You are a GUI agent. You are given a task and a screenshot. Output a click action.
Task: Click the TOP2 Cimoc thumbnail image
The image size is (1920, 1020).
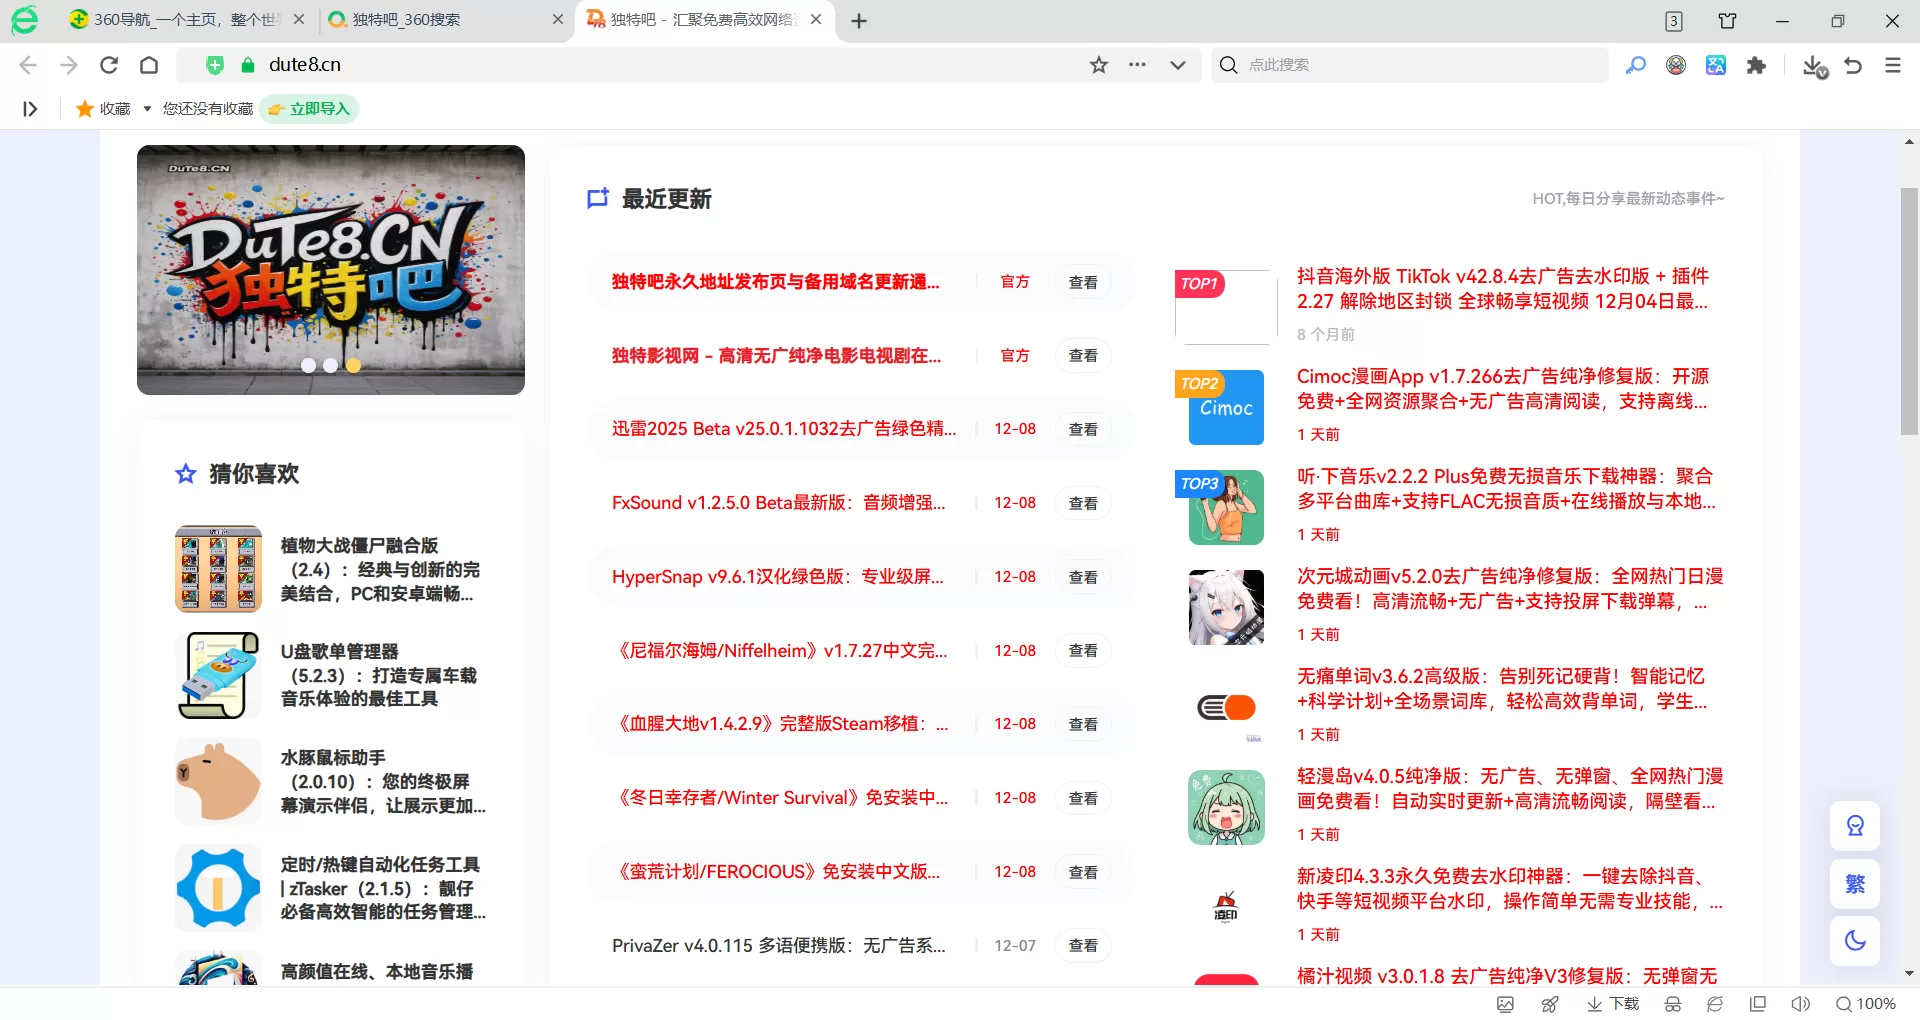(x=1225, y=407)
